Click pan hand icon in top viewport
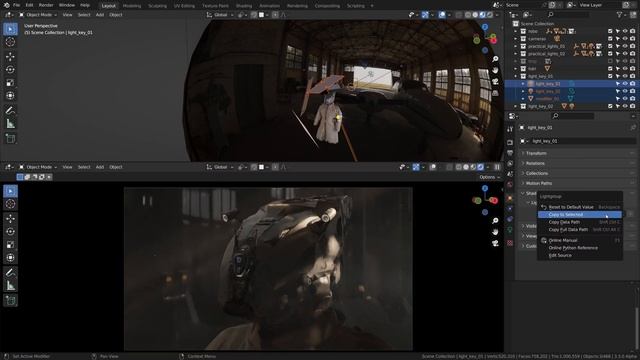 [x=495, y=70]
